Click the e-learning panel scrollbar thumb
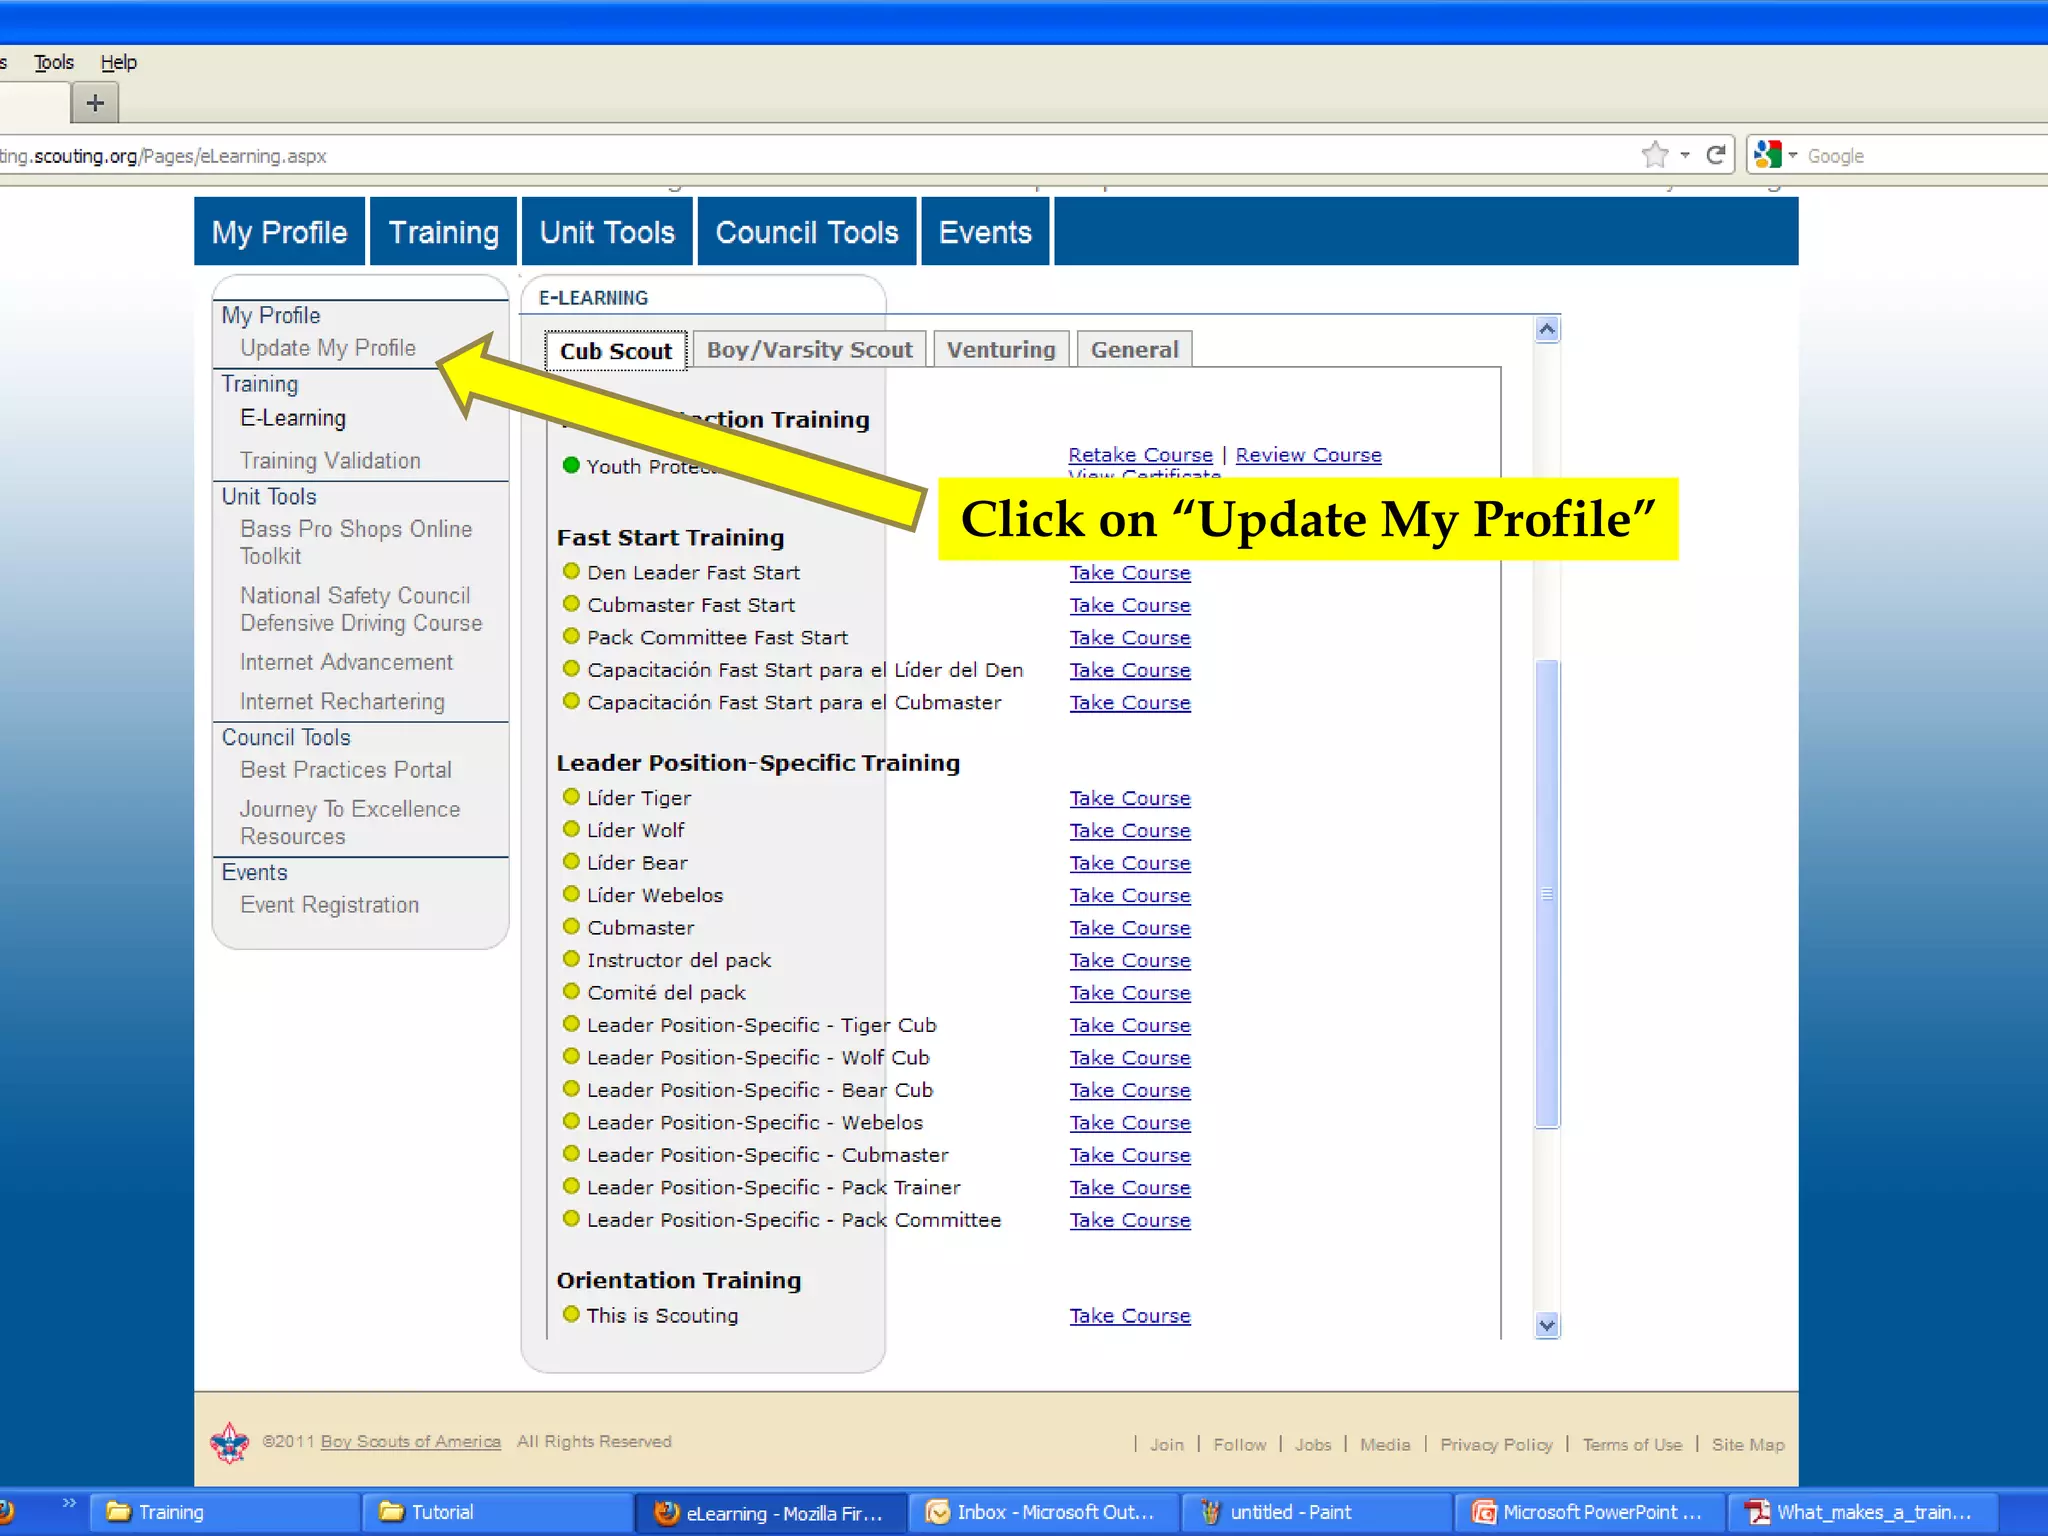The image size is (2048, 1536). click(1547, 893)
